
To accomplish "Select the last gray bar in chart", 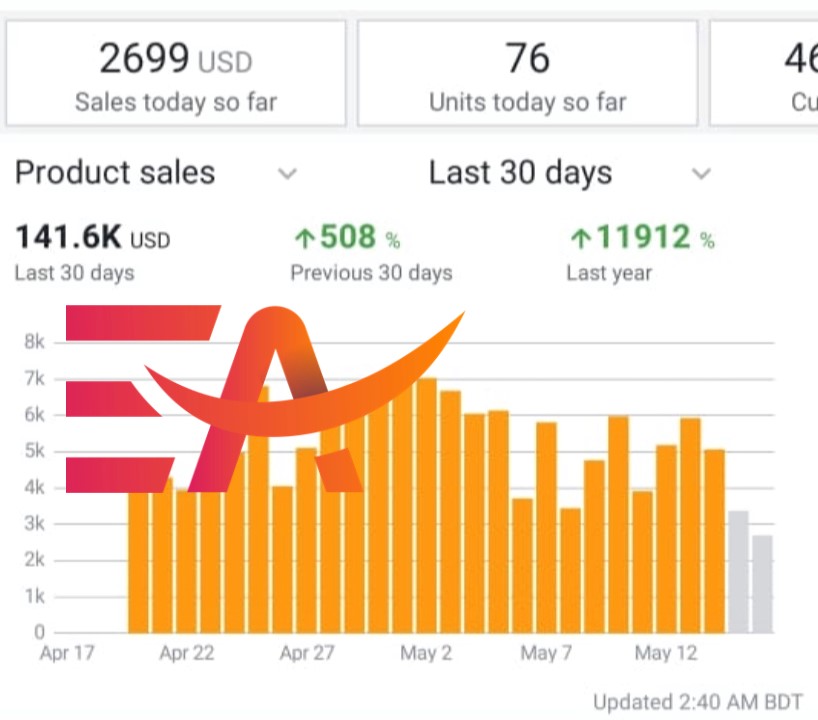I will tap(762, 584).
